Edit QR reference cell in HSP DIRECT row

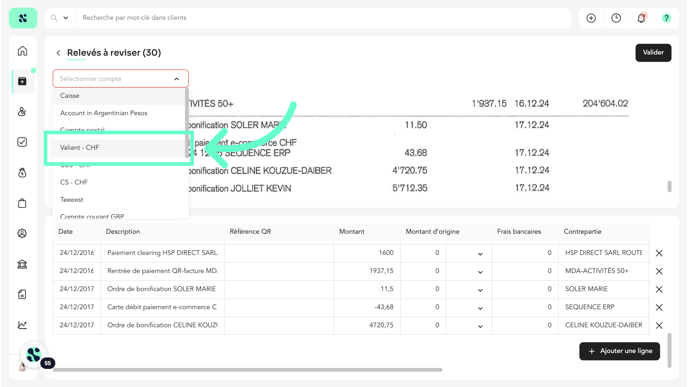279,253
